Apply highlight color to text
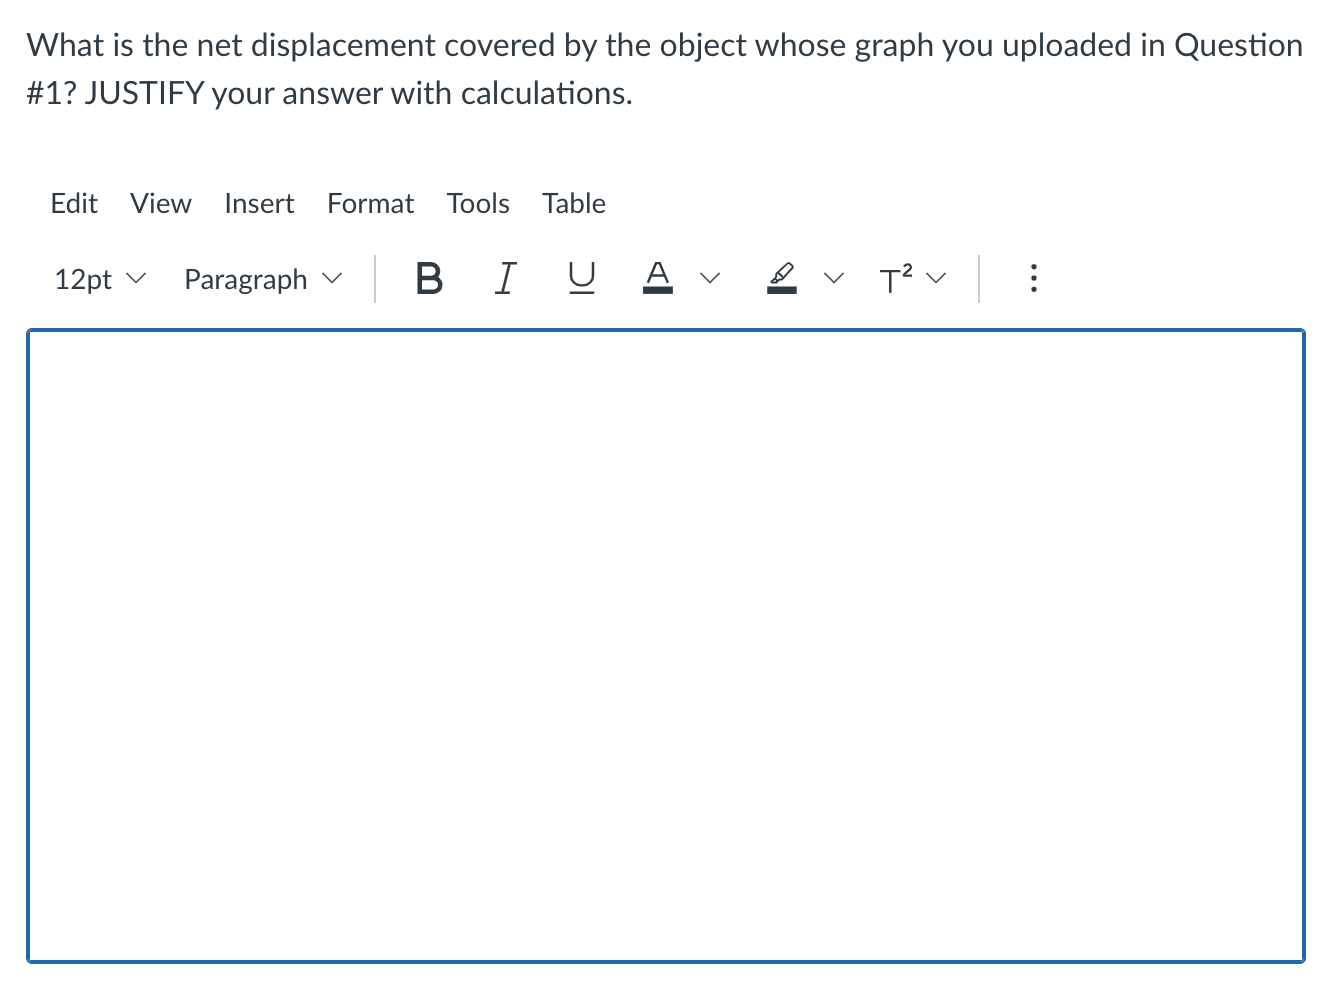This screenshot has height=992, width=1334. pyautogui.click(x=783, y=279)
